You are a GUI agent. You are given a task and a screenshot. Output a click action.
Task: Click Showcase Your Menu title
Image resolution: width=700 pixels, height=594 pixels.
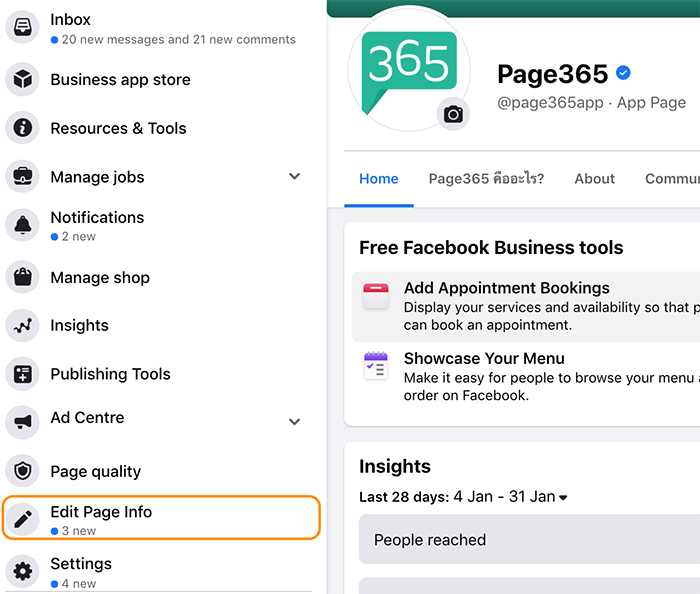(484, 358)
